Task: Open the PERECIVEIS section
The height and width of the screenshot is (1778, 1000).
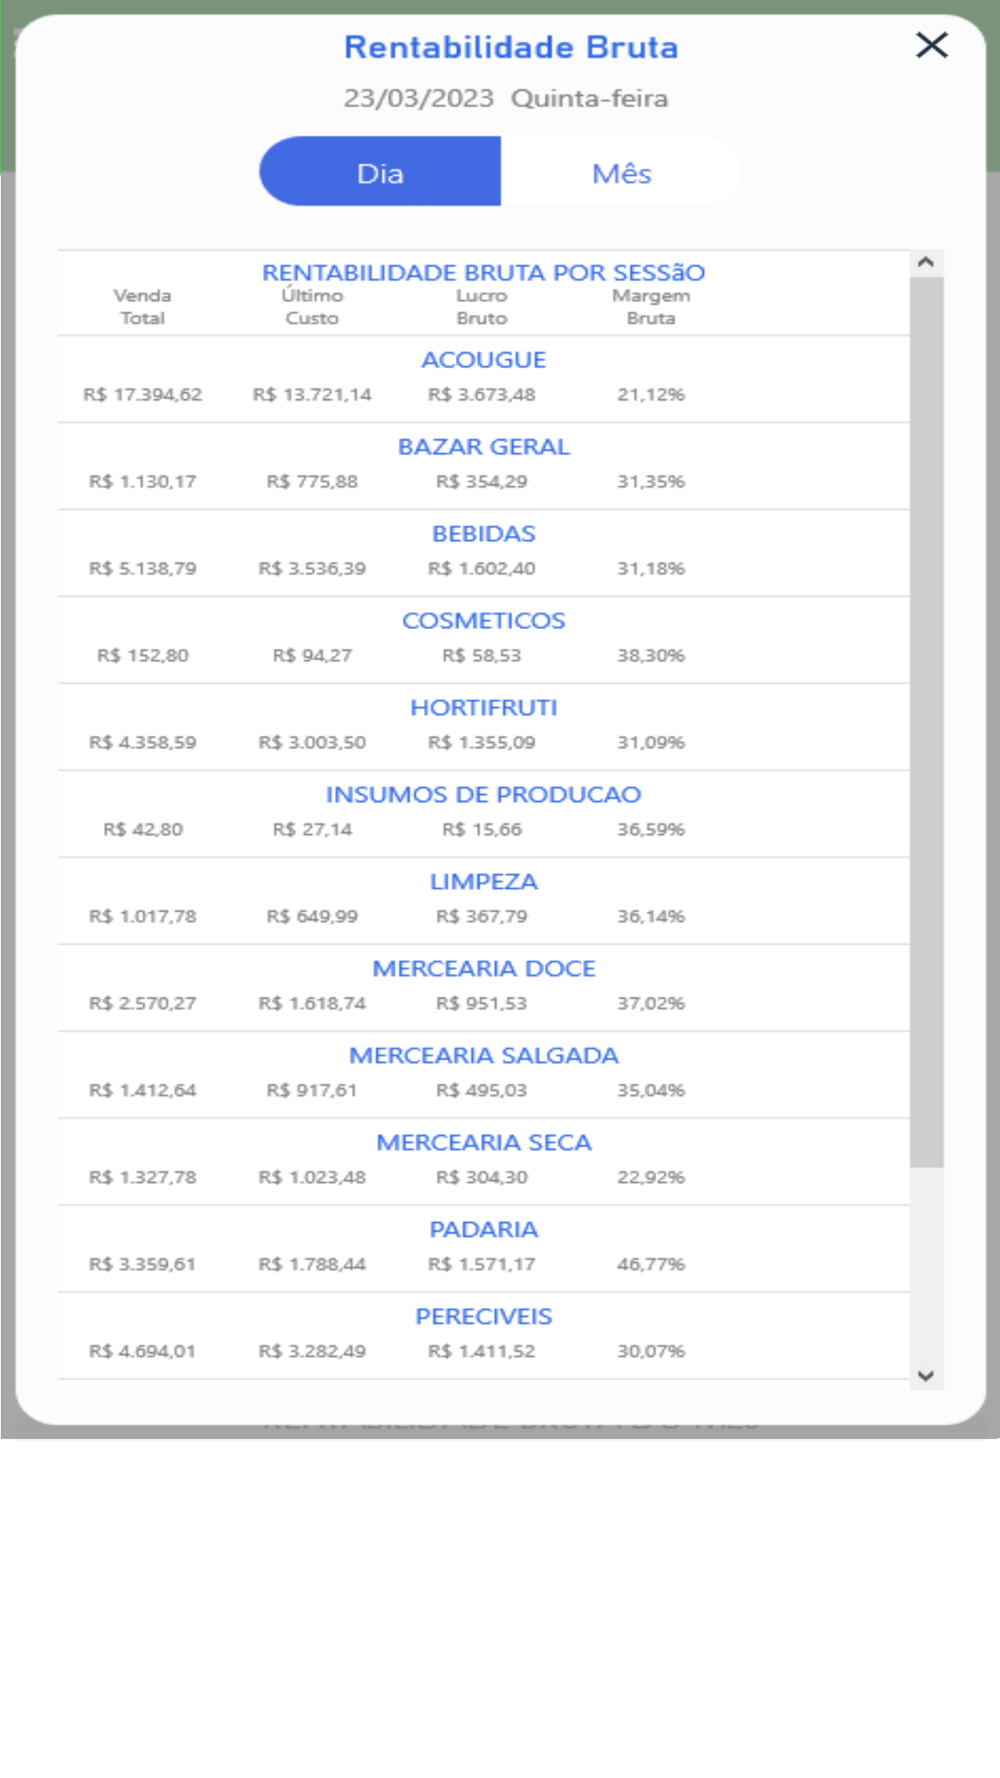Action: pyautogui.click(x=483, y=1317)
